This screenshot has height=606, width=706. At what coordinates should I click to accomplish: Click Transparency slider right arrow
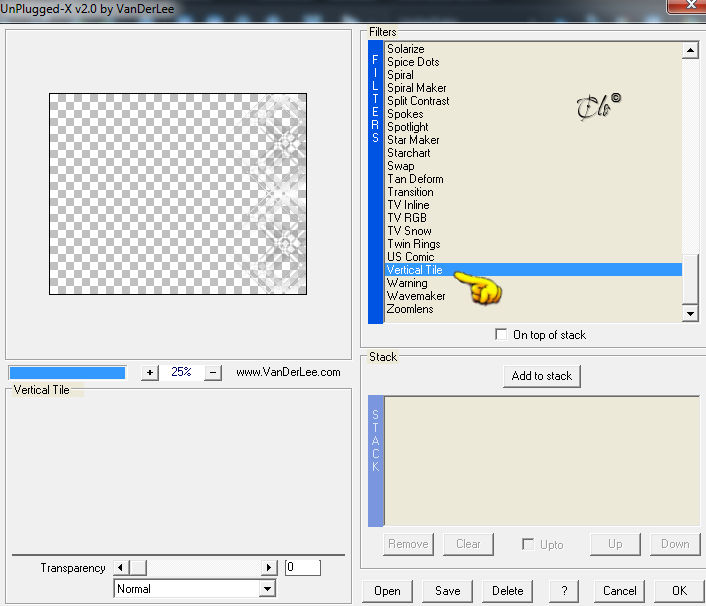click(269, 567)
